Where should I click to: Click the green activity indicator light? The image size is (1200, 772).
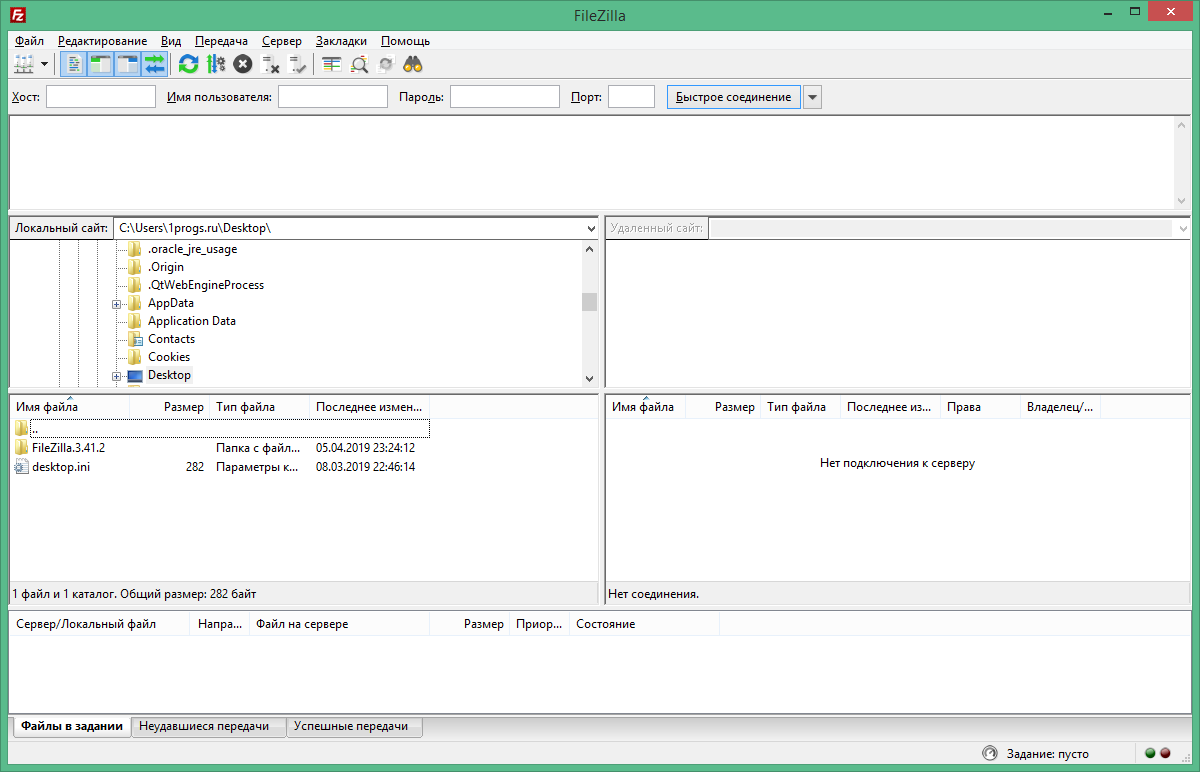pyautogui.click(x=1150, y=753)
